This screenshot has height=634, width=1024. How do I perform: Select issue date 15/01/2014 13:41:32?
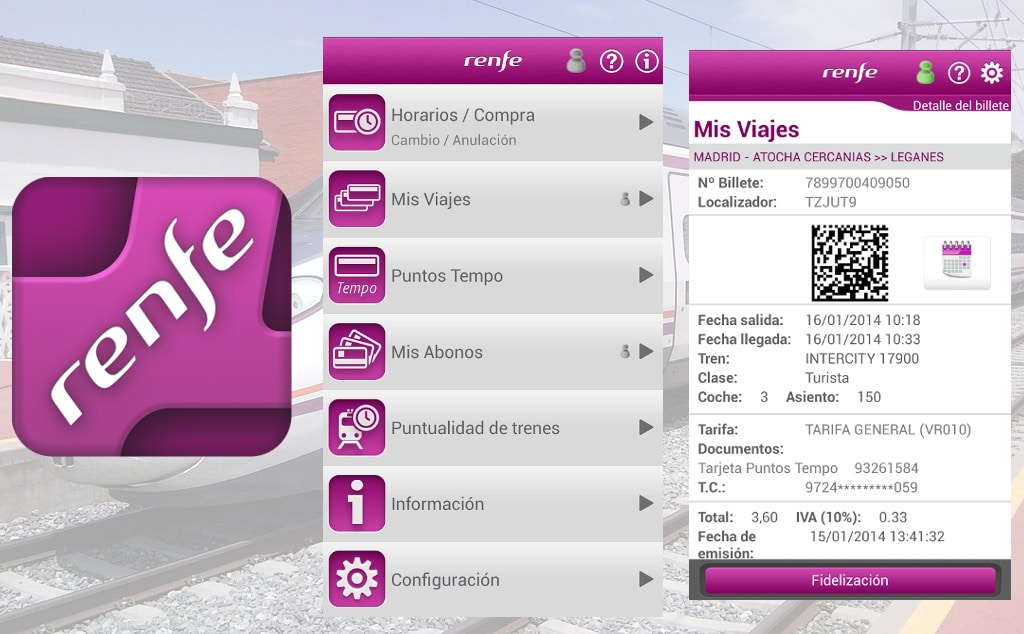(877, 536)
